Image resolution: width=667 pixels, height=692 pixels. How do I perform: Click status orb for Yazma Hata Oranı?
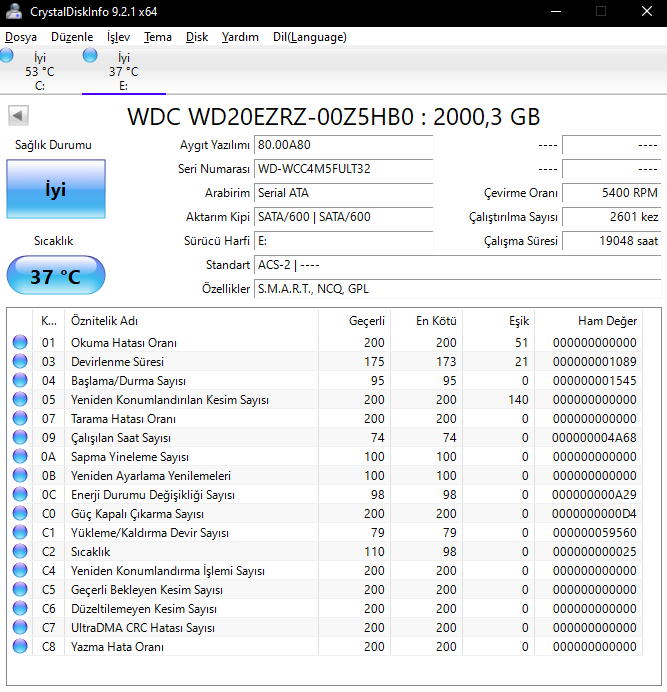[x=20, y=646]
